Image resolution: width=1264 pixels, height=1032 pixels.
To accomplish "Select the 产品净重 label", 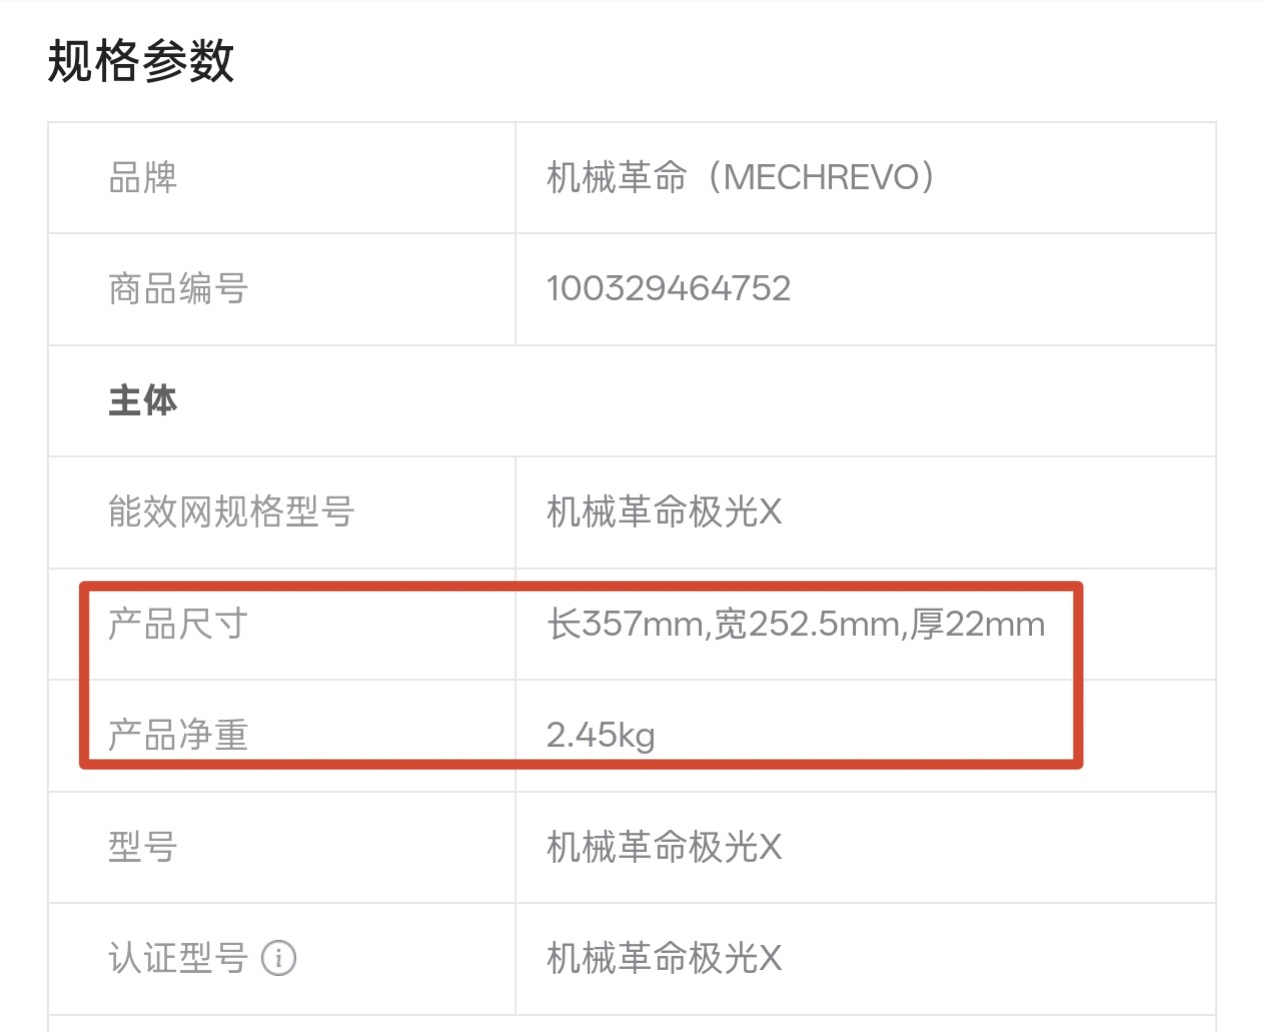I will pos(178,735).
